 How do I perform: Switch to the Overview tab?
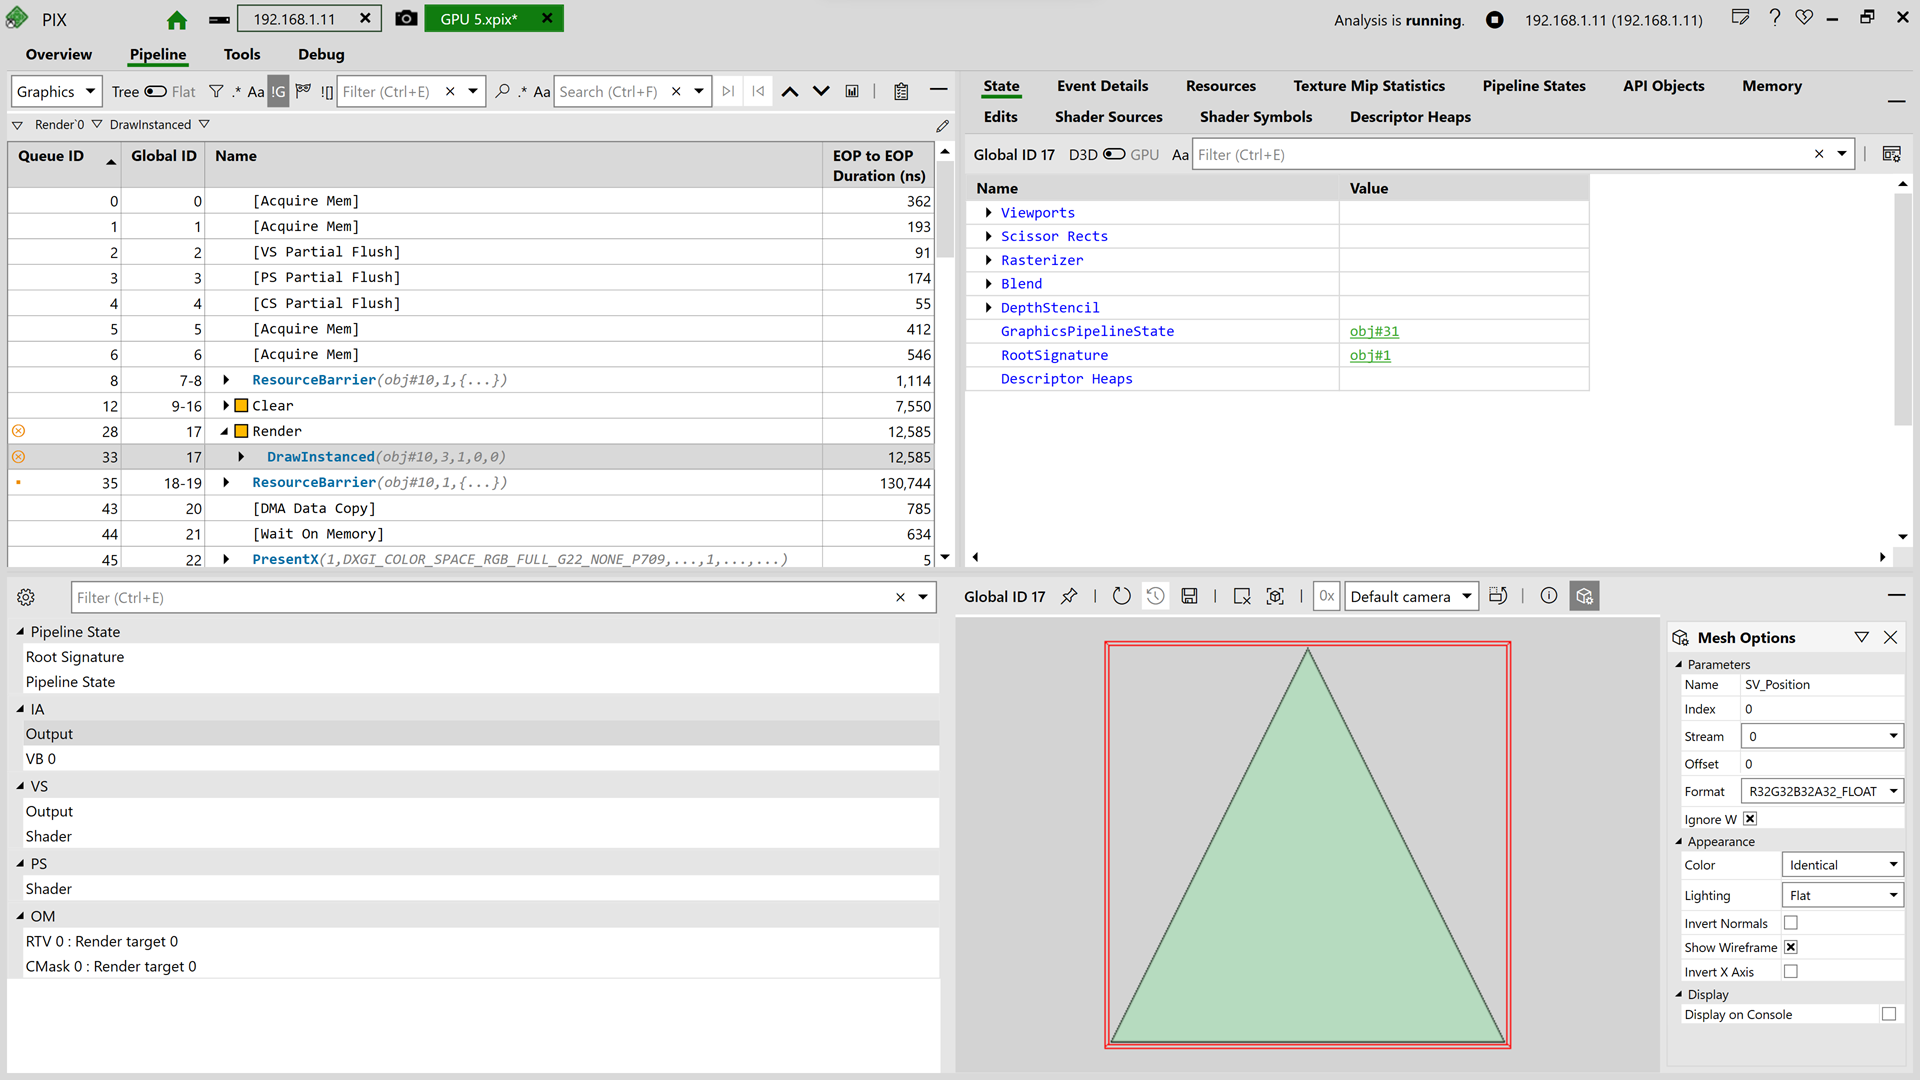click(x=59, y=54)
